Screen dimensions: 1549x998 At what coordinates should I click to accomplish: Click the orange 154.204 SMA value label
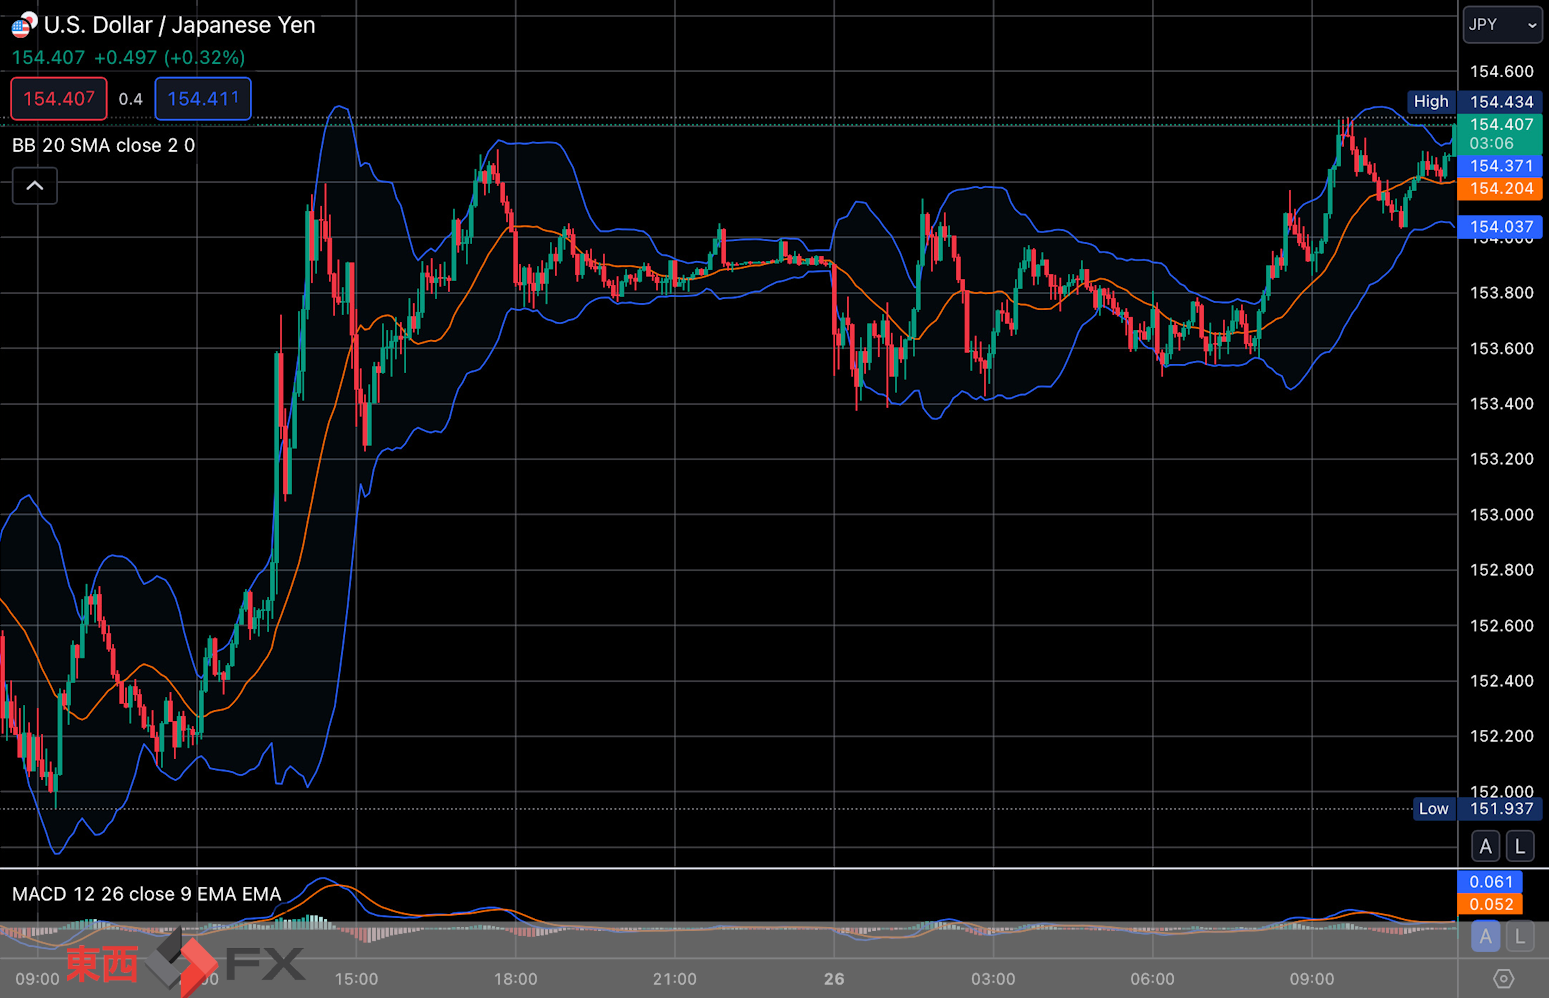coord(1500,189)
